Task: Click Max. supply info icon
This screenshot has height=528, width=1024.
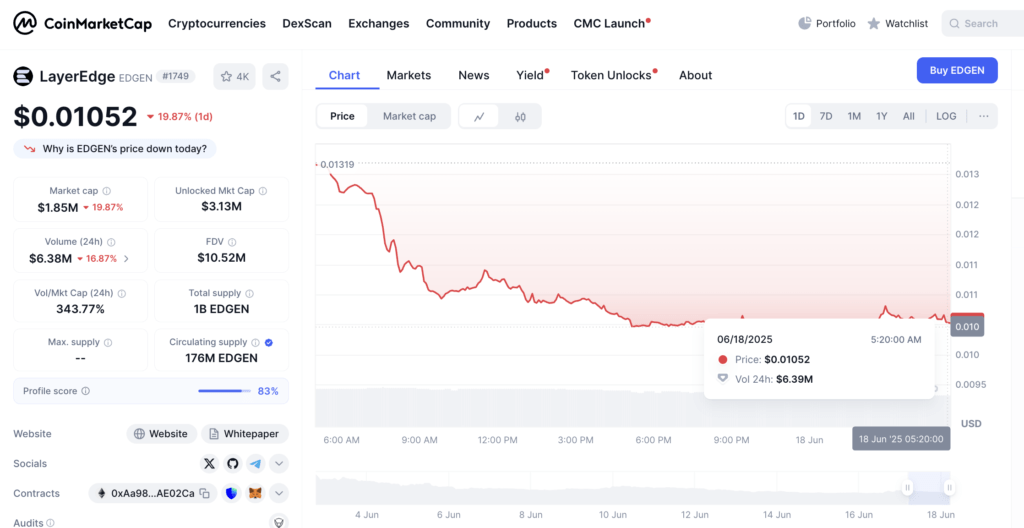Action: [108, 342]
